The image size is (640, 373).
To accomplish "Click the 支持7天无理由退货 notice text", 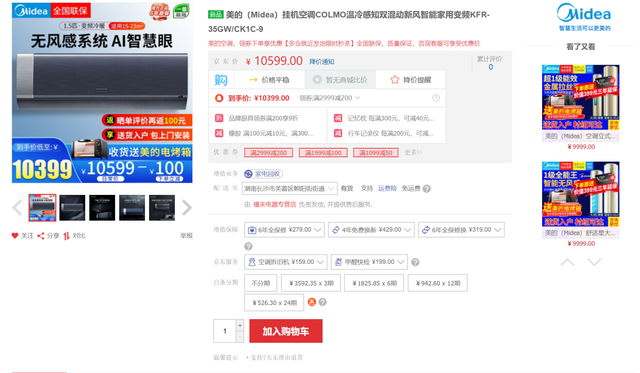I will pyautogui.click(x=276, y=357).
